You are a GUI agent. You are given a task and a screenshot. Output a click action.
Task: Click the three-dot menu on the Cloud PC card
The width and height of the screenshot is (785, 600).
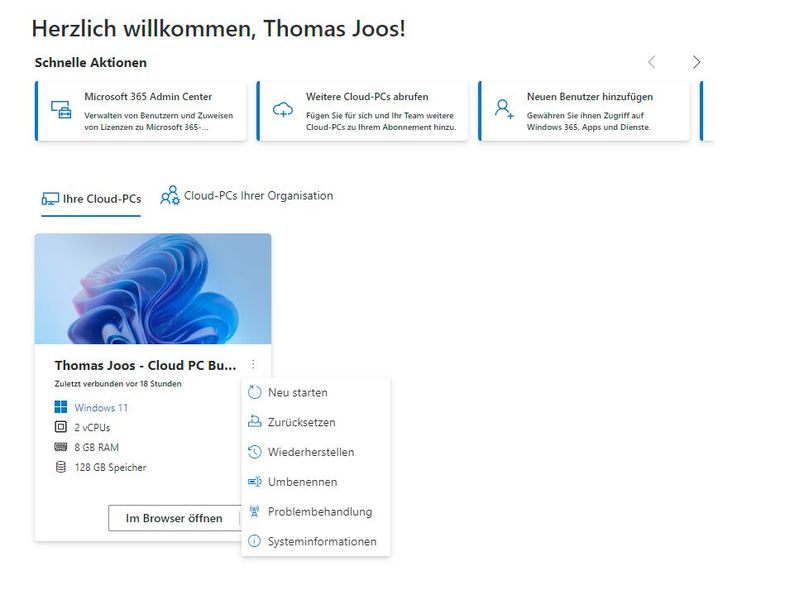(253, 365)
